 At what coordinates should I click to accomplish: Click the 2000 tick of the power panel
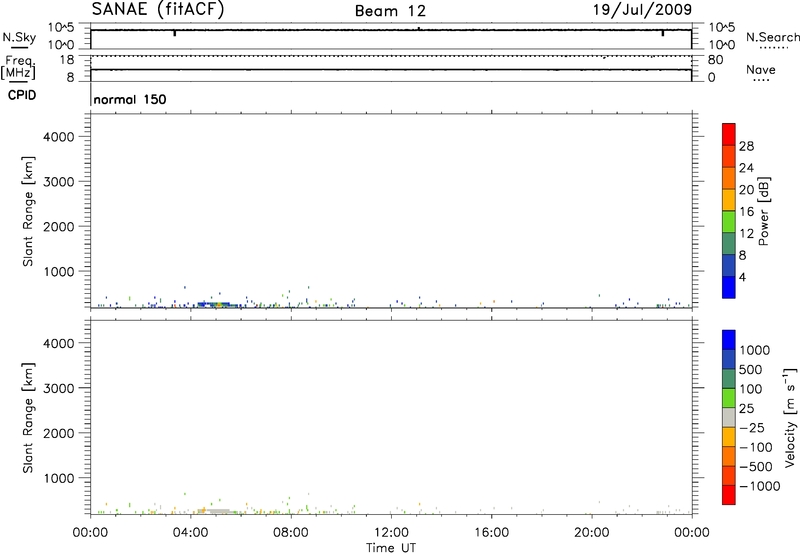(x=58, y=226)
